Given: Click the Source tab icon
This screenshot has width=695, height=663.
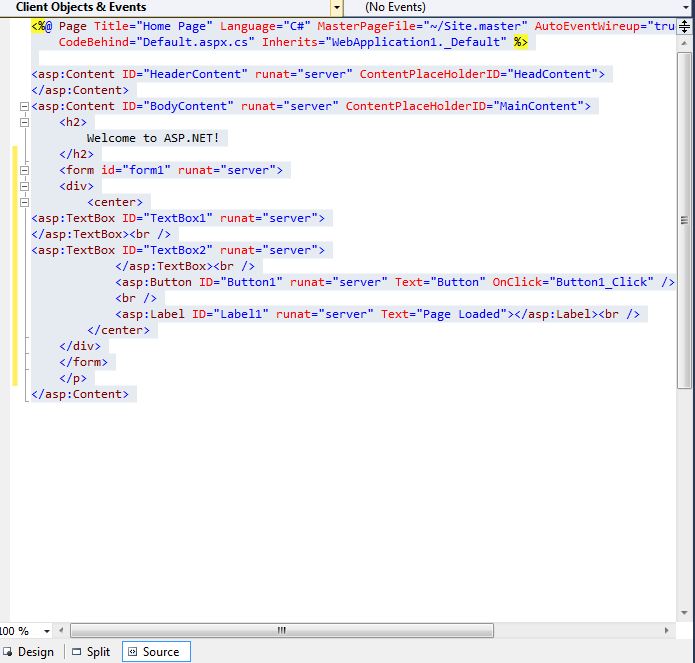Looking at the screenshot, I should pos(133,652).
